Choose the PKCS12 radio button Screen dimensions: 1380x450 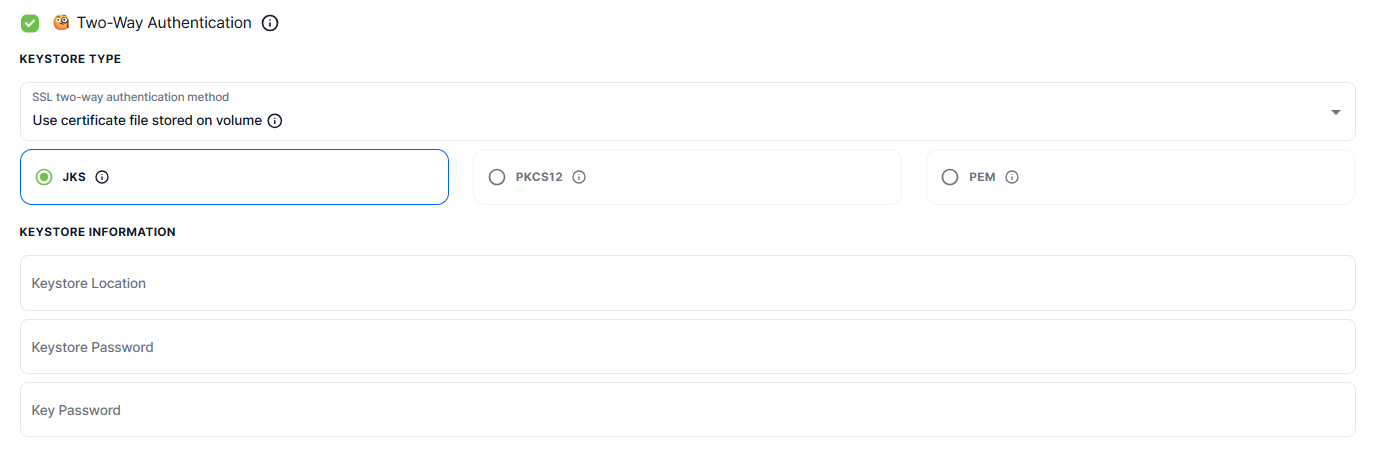point(497,177)
